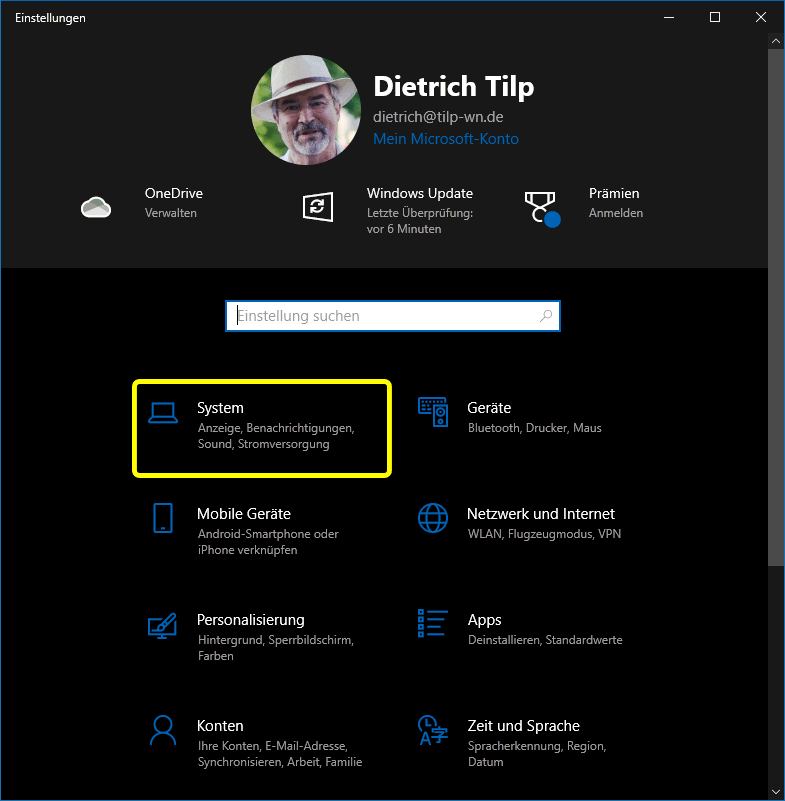
Task: Open the Geräte devices icon
Action: [x=433, y=413]
